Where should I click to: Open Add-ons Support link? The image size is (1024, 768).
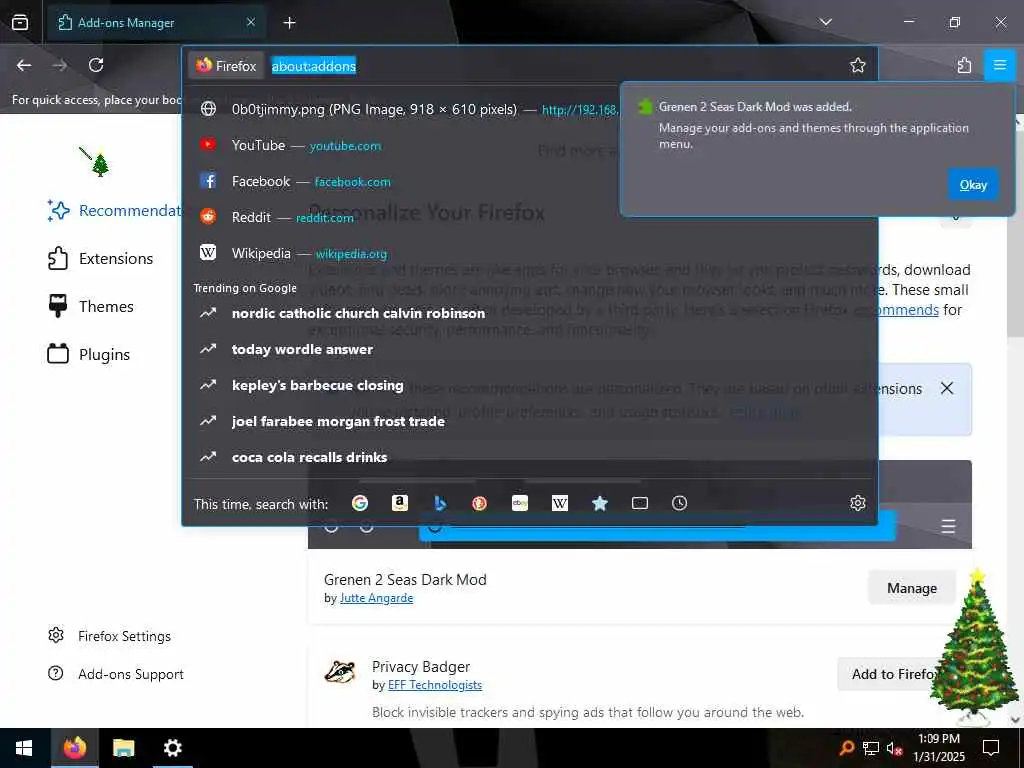pyautogui.click(x=116, y=674)
